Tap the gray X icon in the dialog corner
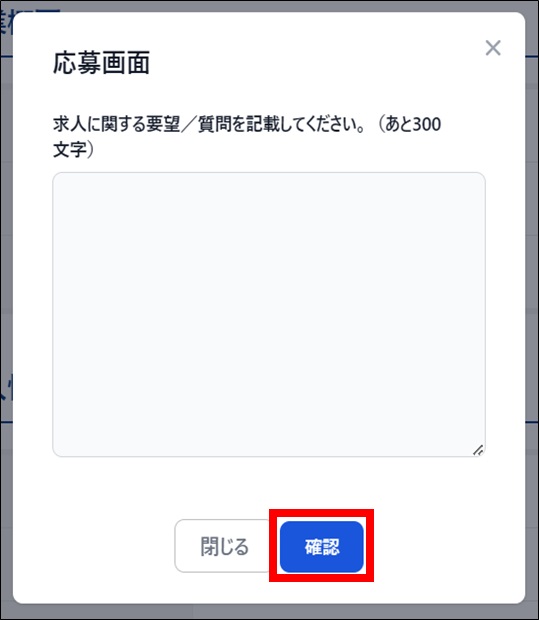This screenshot has height=620, width=539. coord(493,48)
